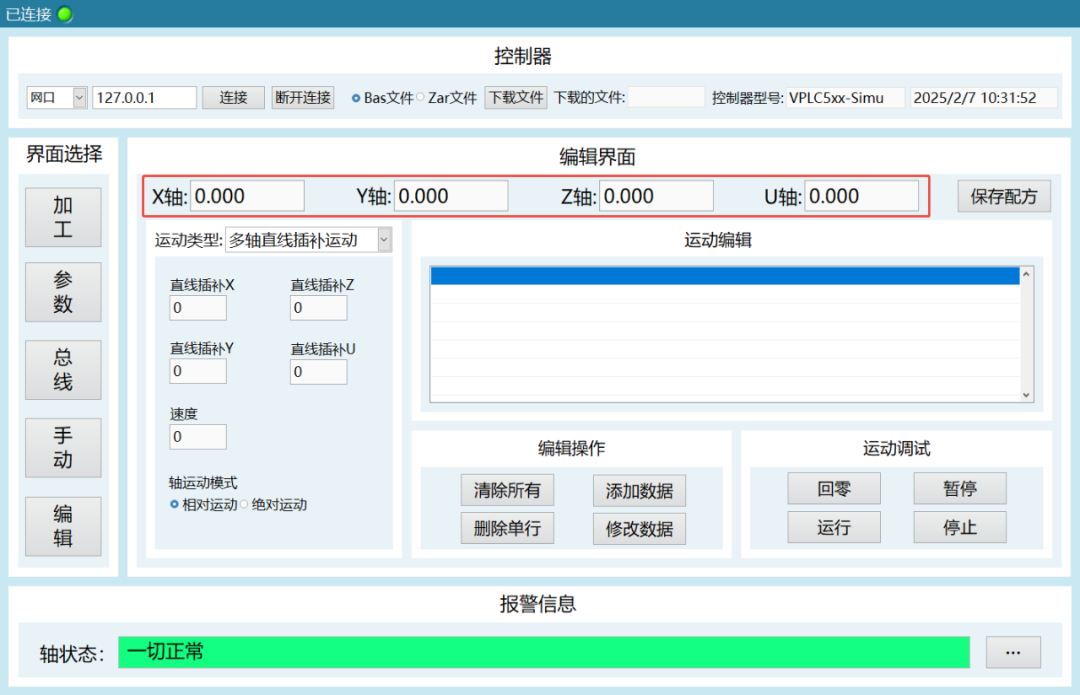Click the 停止 button
The width and height of the screenshot is (1080, 695).
tap(960, 527)
